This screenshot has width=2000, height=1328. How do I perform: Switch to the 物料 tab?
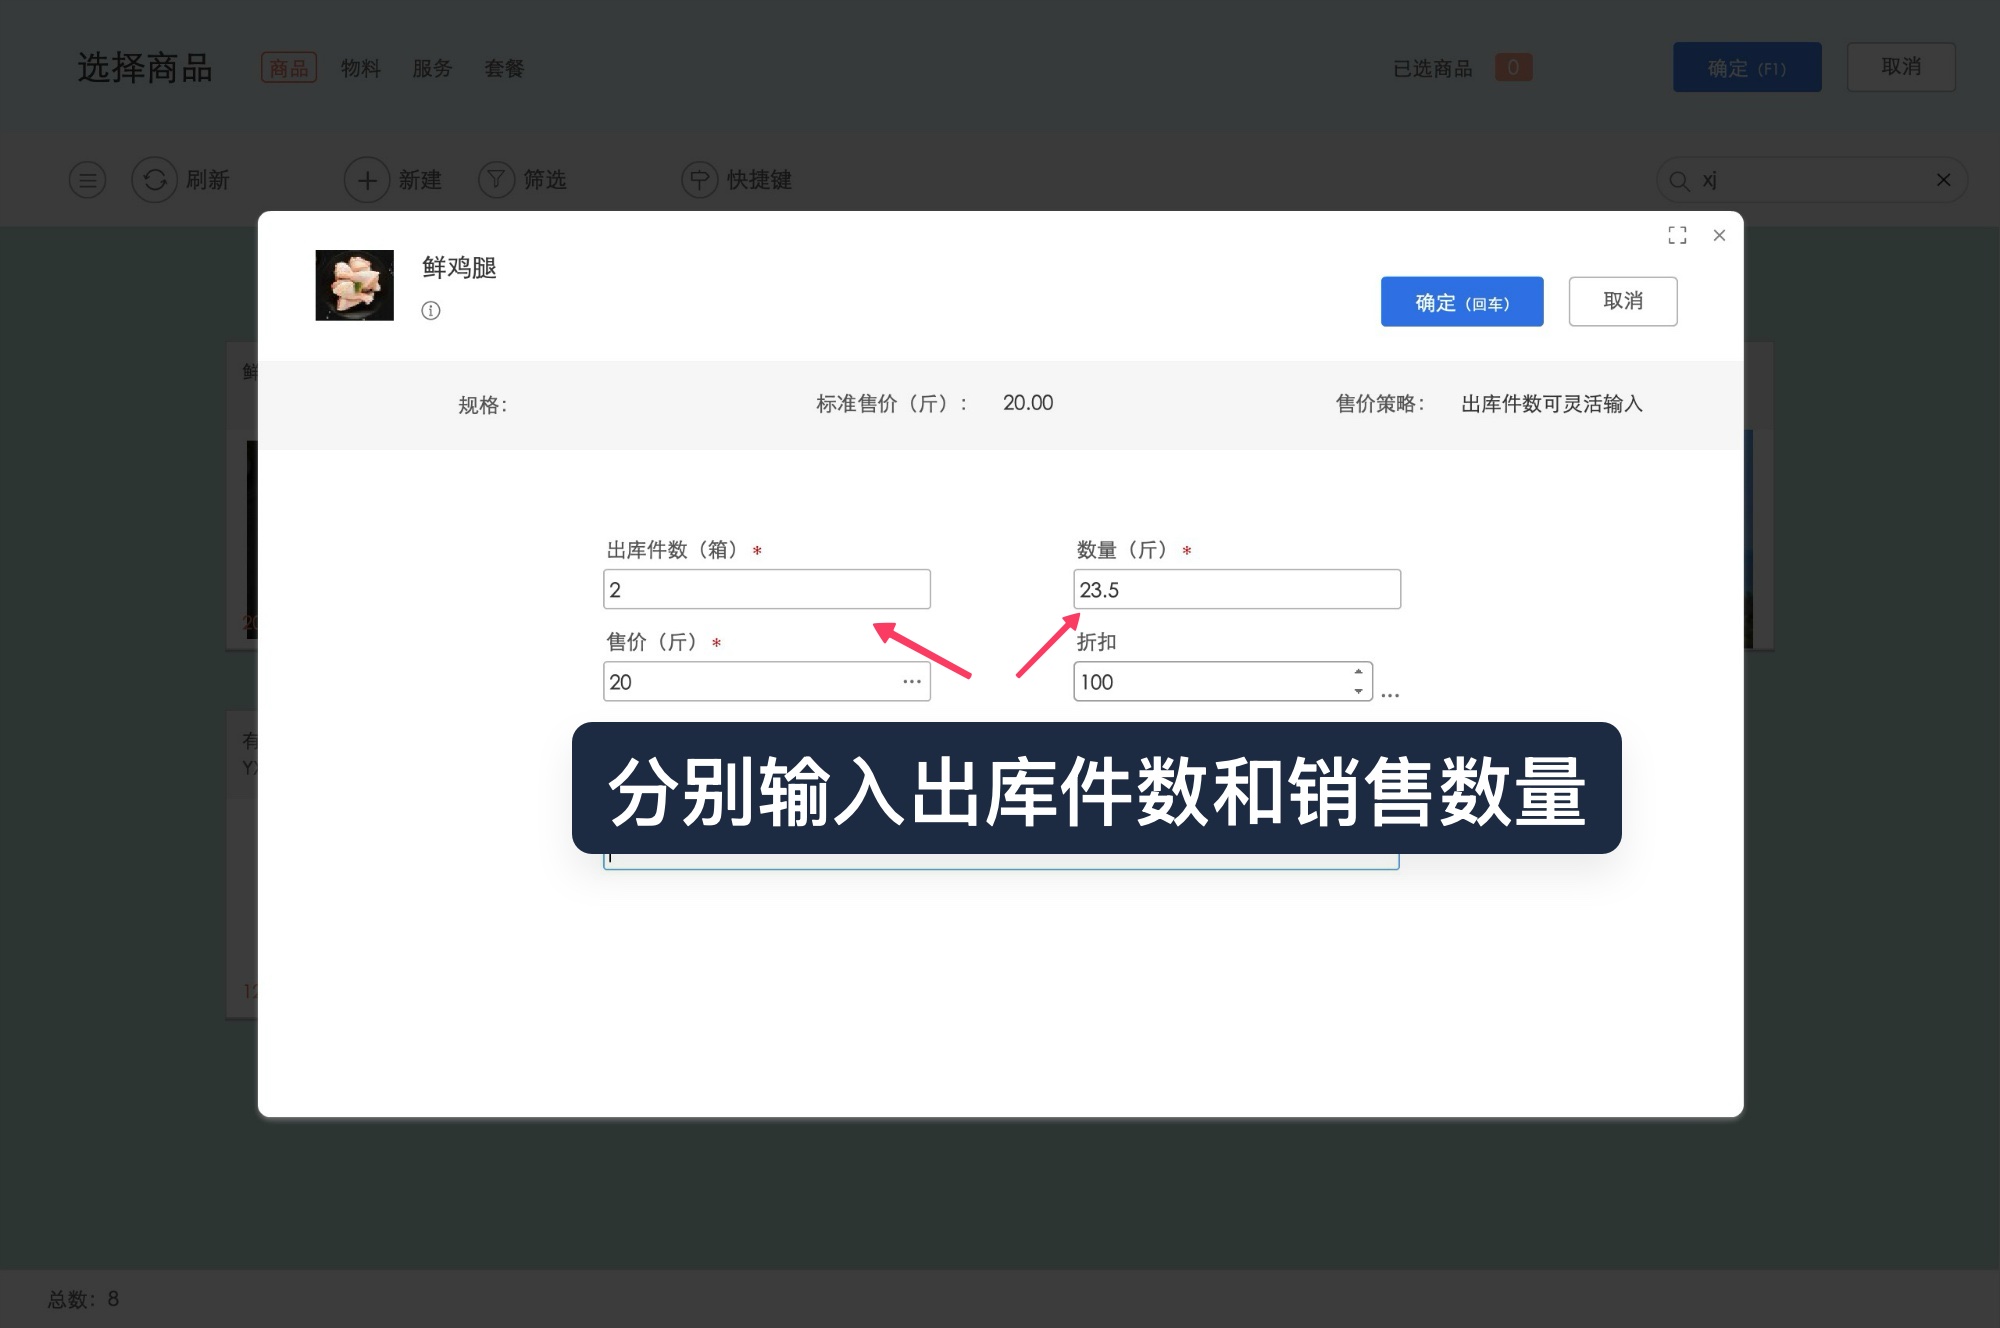361,68
